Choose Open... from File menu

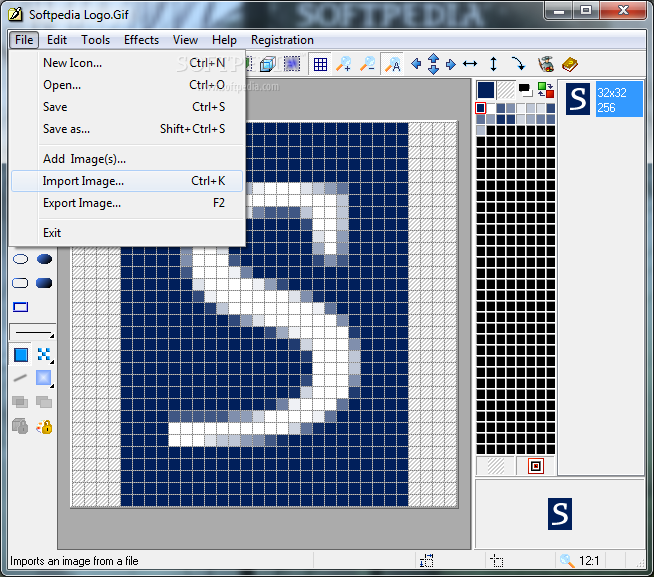127,85
